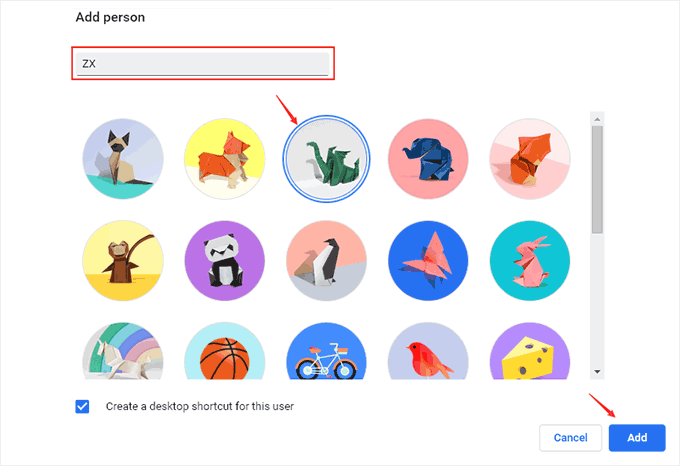Pick the pink origami rabbit avatar
680x466 pixels.
[x=529, y=261]
